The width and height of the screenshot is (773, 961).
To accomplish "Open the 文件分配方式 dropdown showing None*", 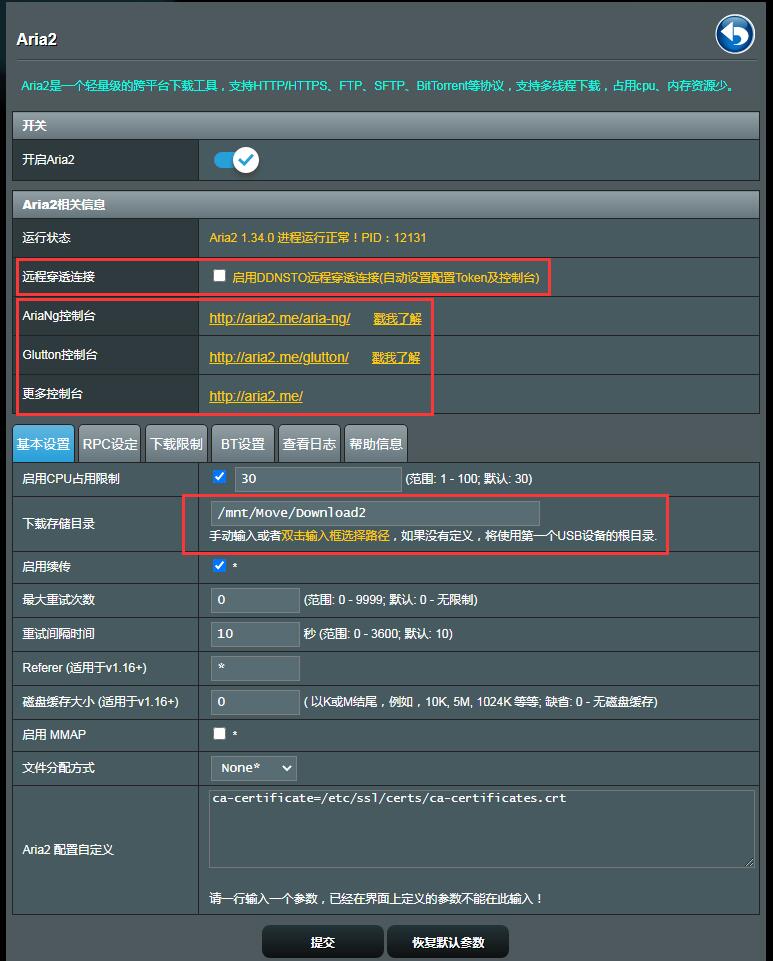I will [x=254, y=768].
